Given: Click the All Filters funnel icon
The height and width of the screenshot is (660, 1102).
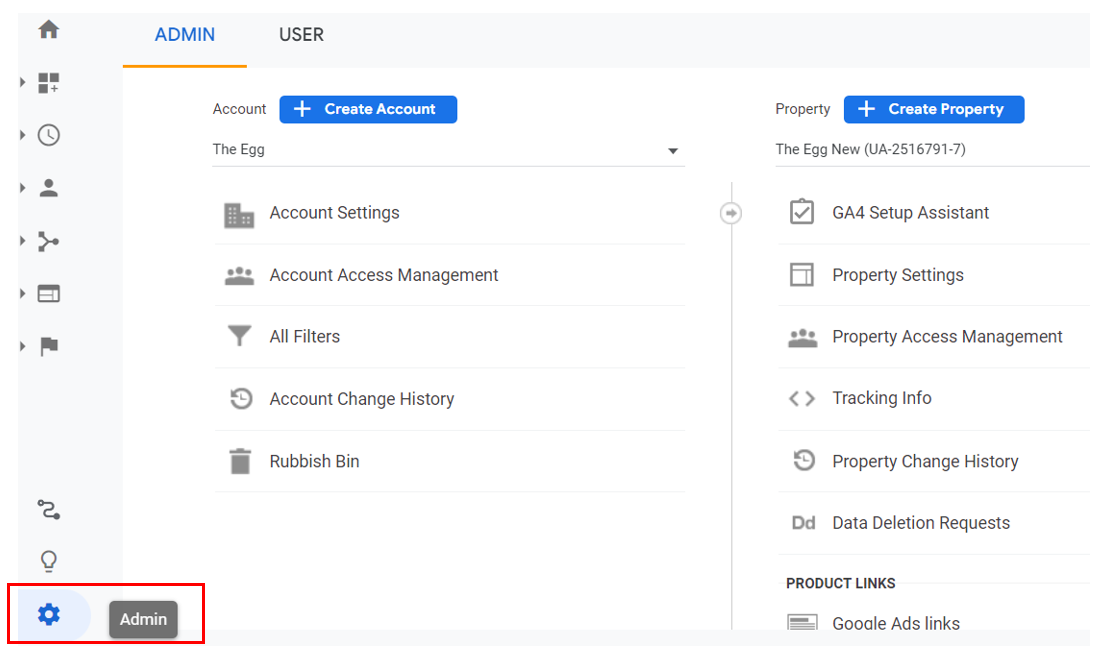Looking at the screenshot, I should (239, 336).
